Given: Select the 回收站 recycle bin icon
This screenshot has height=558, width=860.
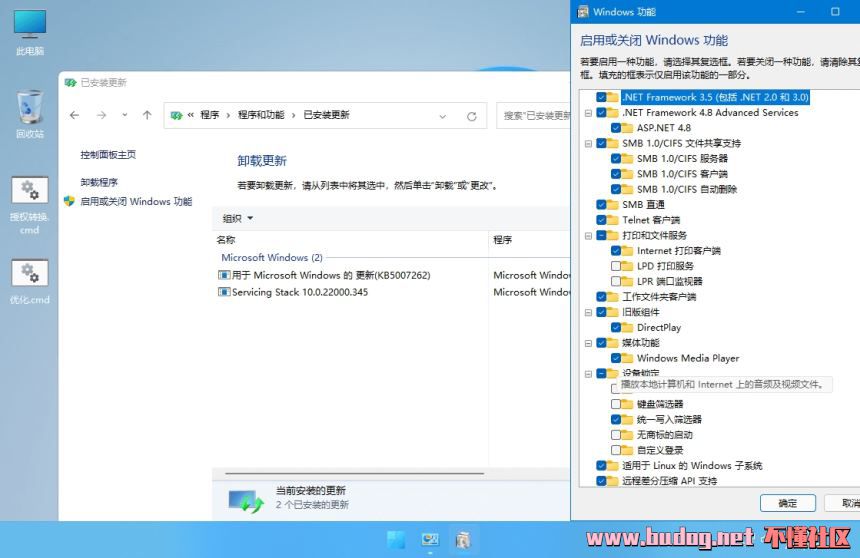Looking at the screenshot, I should click(x=30, y=114).
